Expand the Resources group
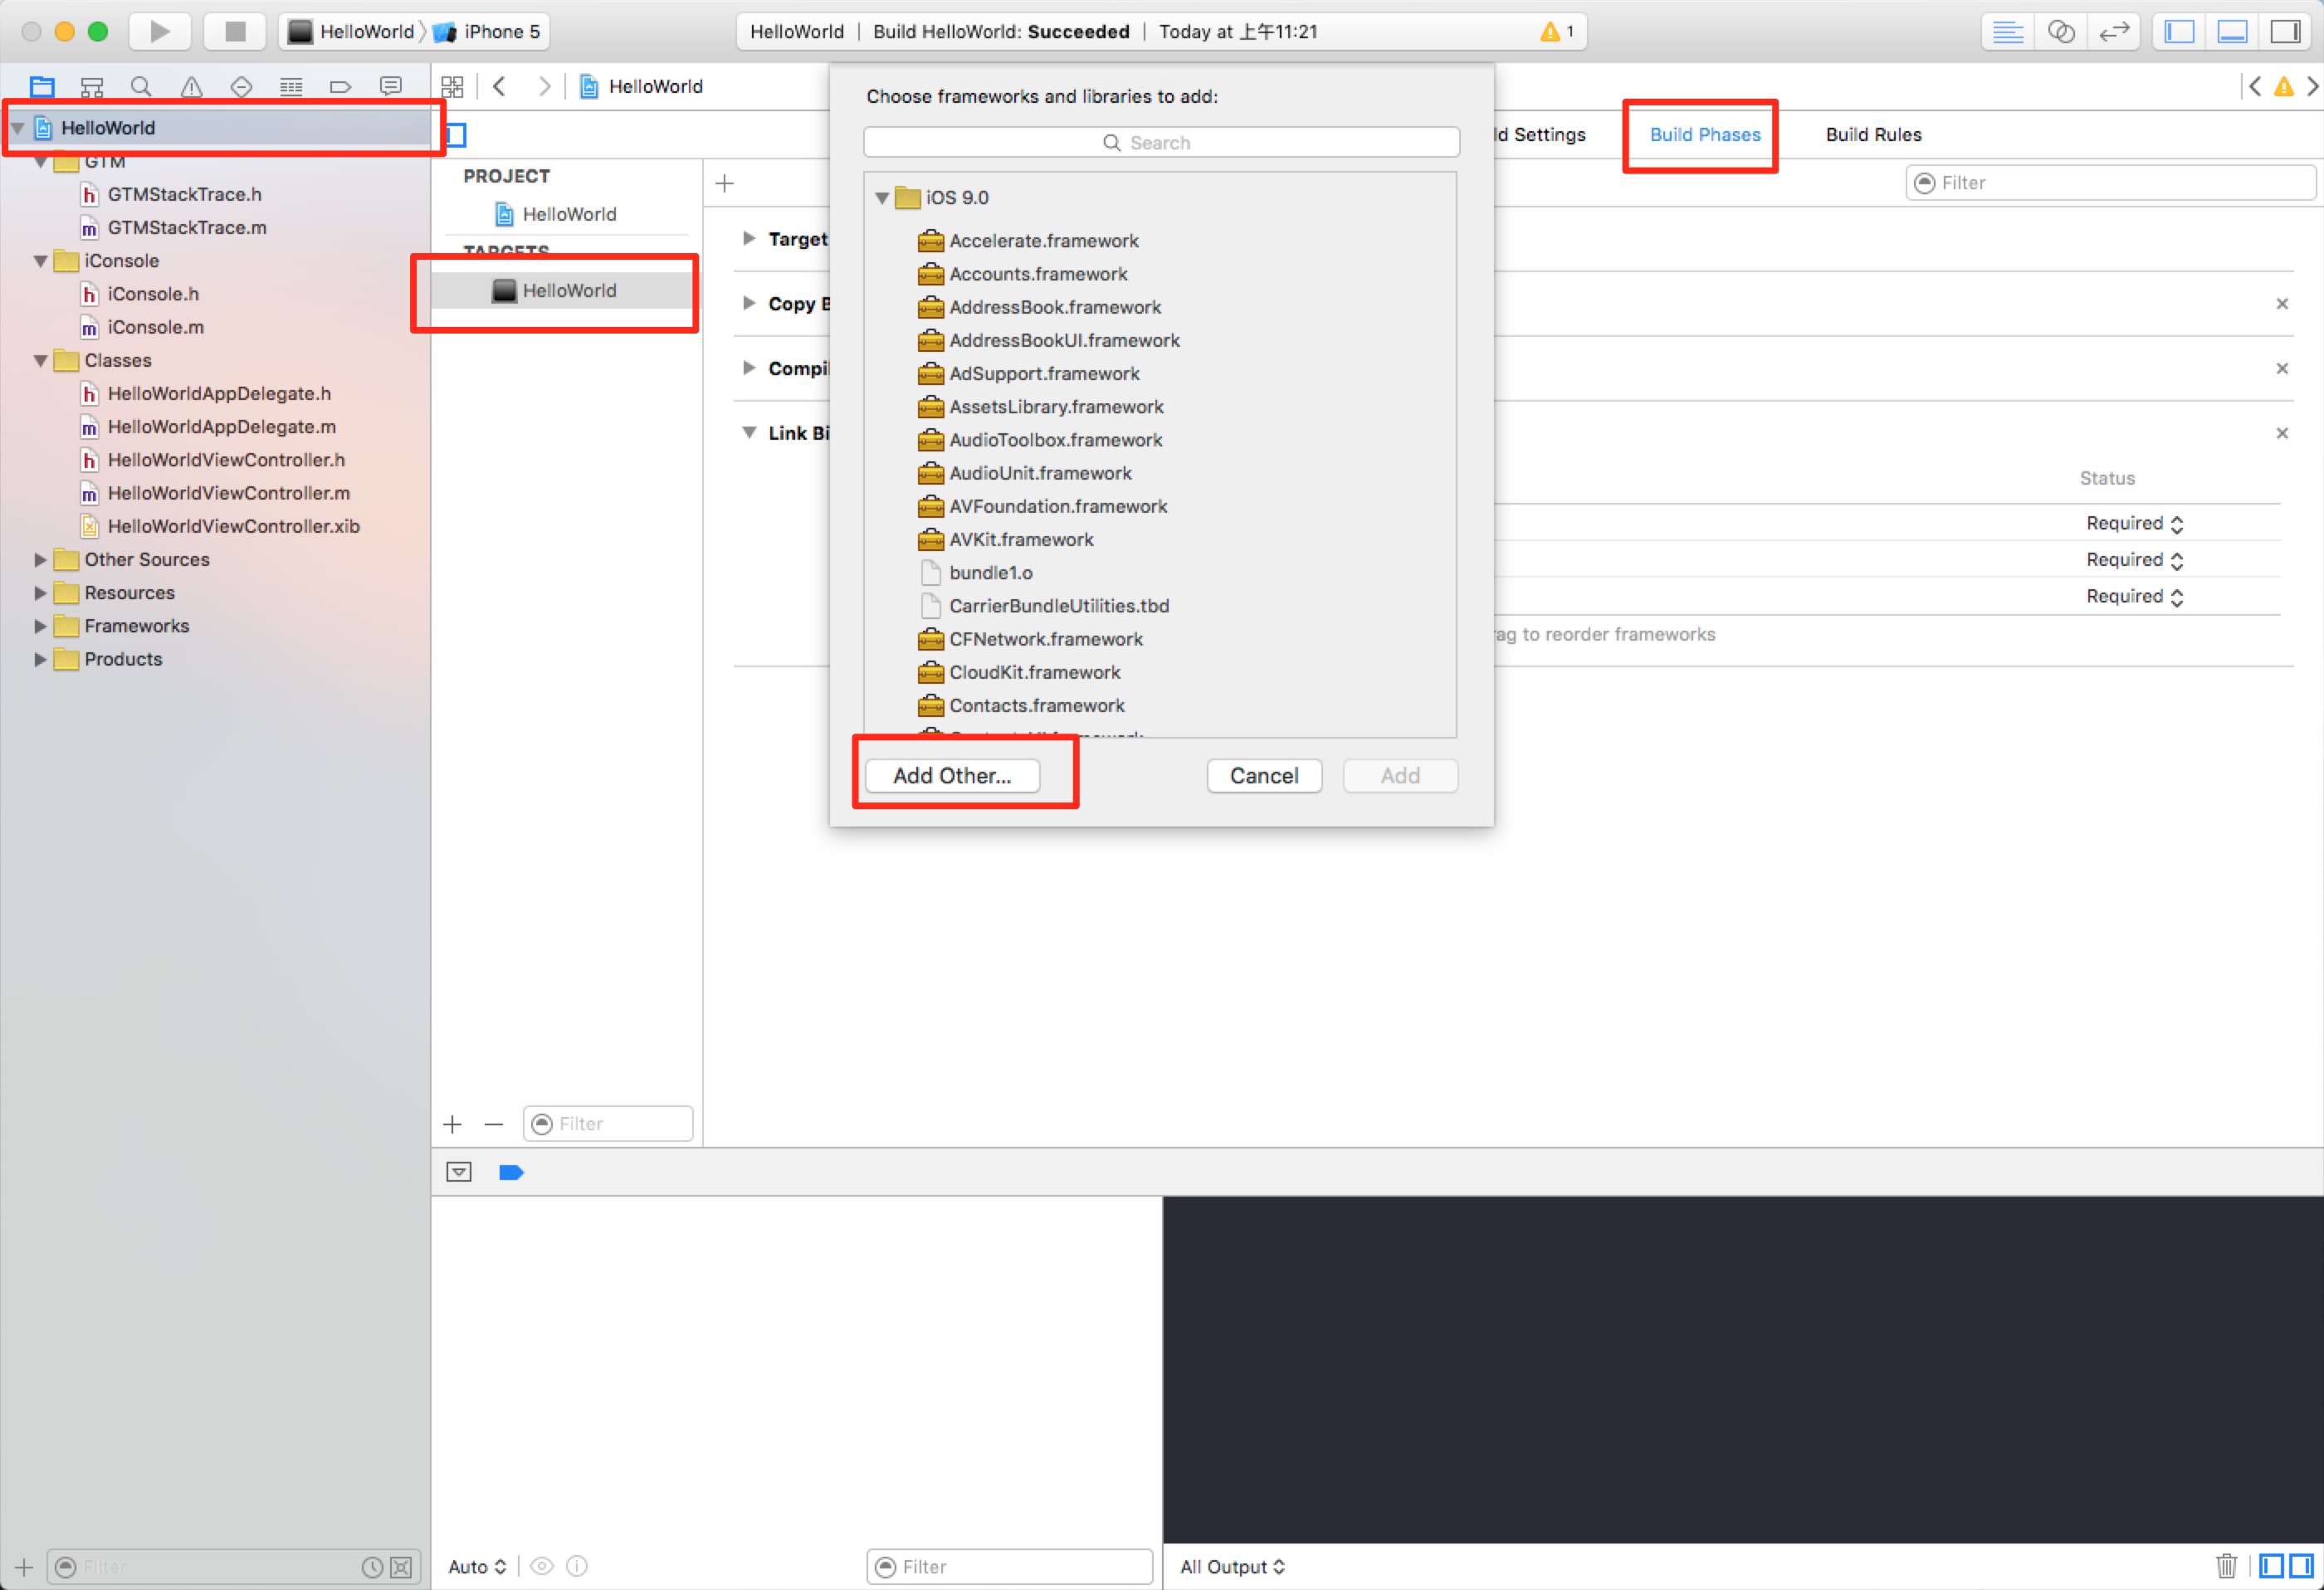 point(40,593)
